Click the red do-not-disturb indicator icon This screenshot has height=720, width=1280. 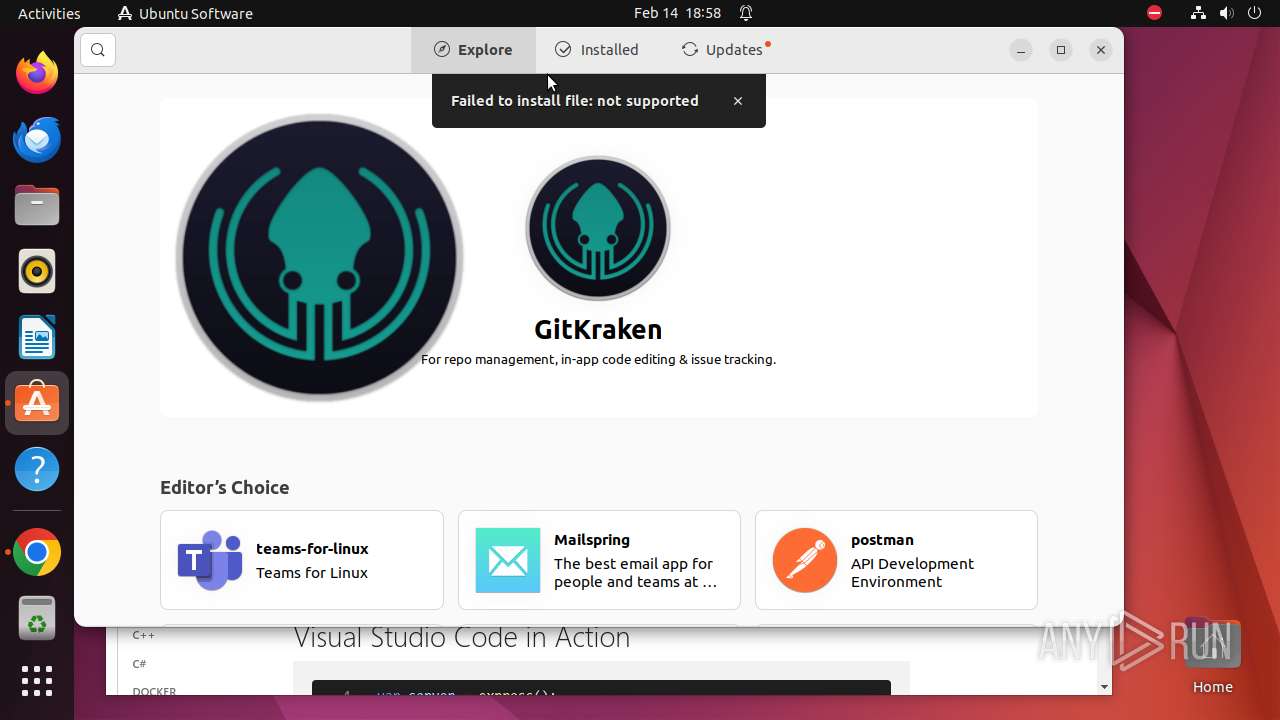click(x=1154, y=13)
